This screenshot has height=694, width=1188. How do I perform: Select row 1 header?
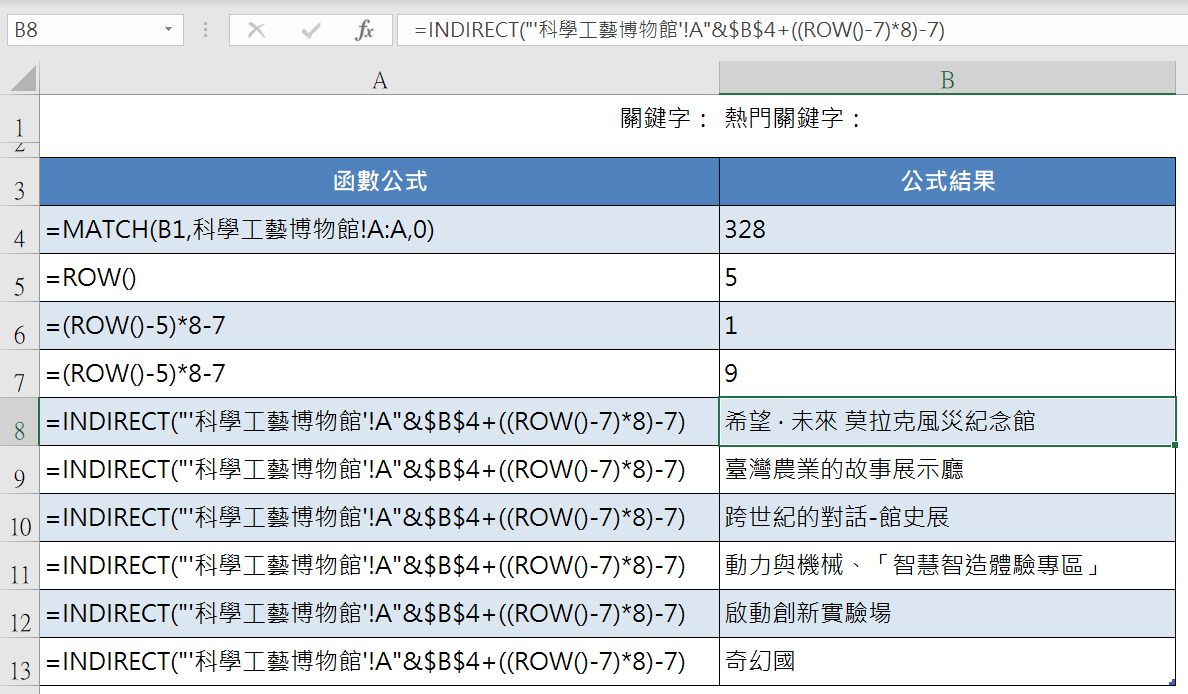pos(20,121)
